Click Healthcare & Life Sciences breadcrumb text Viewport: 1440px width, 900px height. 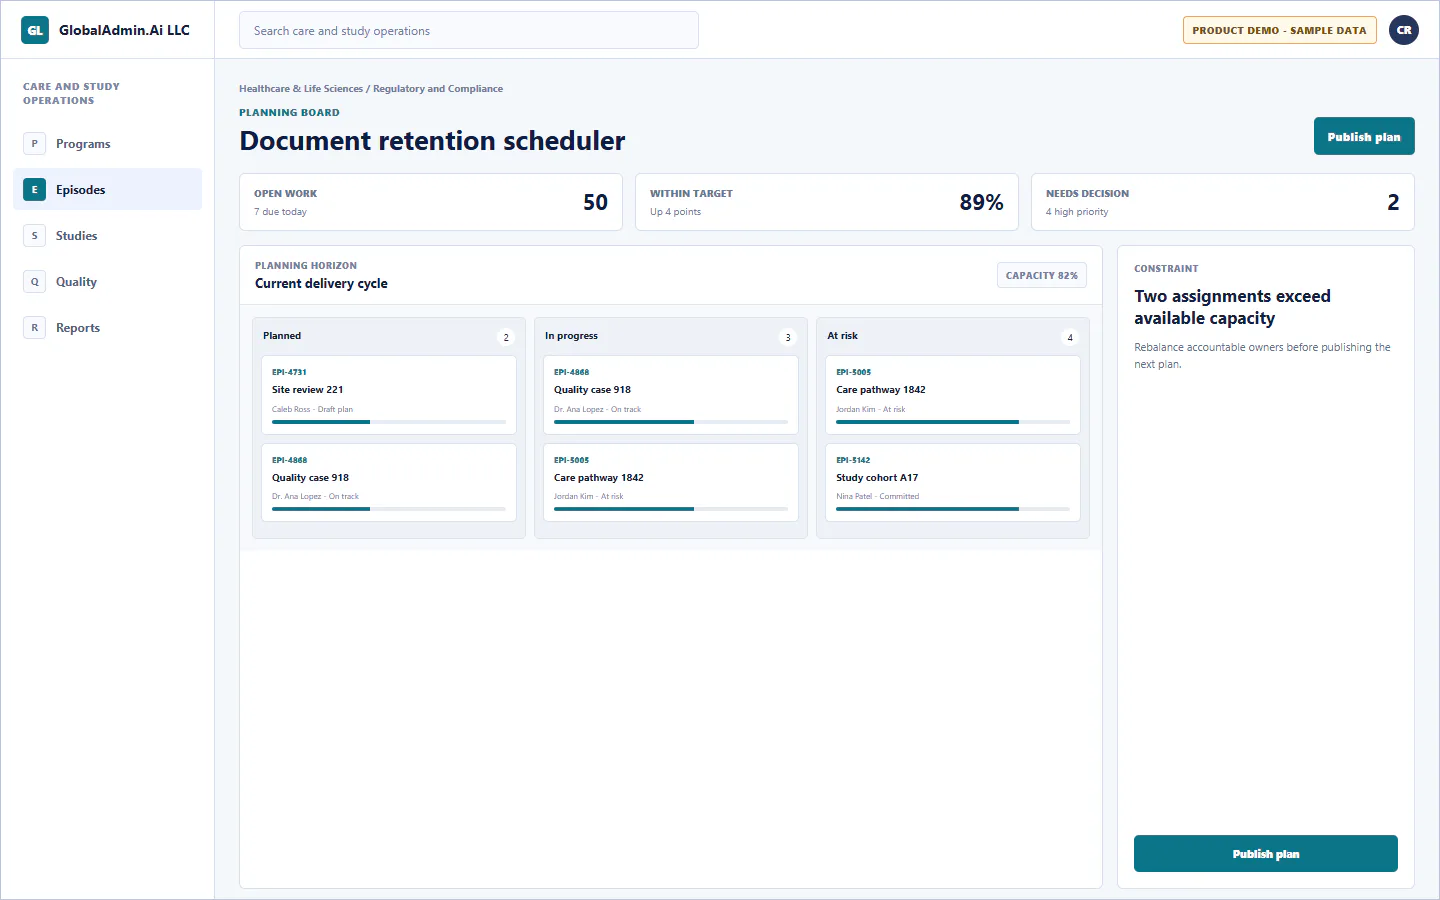point(301,89)
